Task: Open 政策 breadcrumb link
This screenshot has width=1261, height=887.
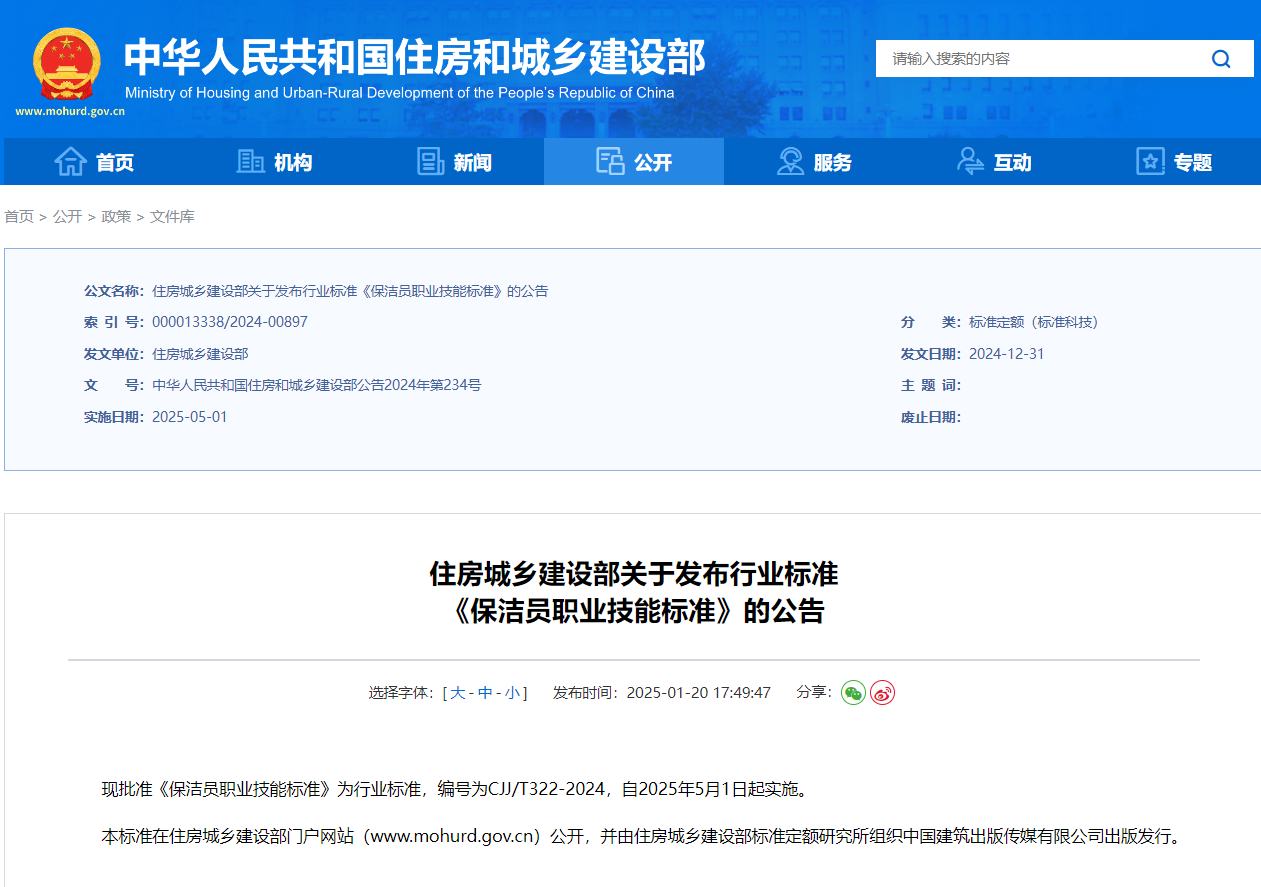Action: click(x=116, y=216)
